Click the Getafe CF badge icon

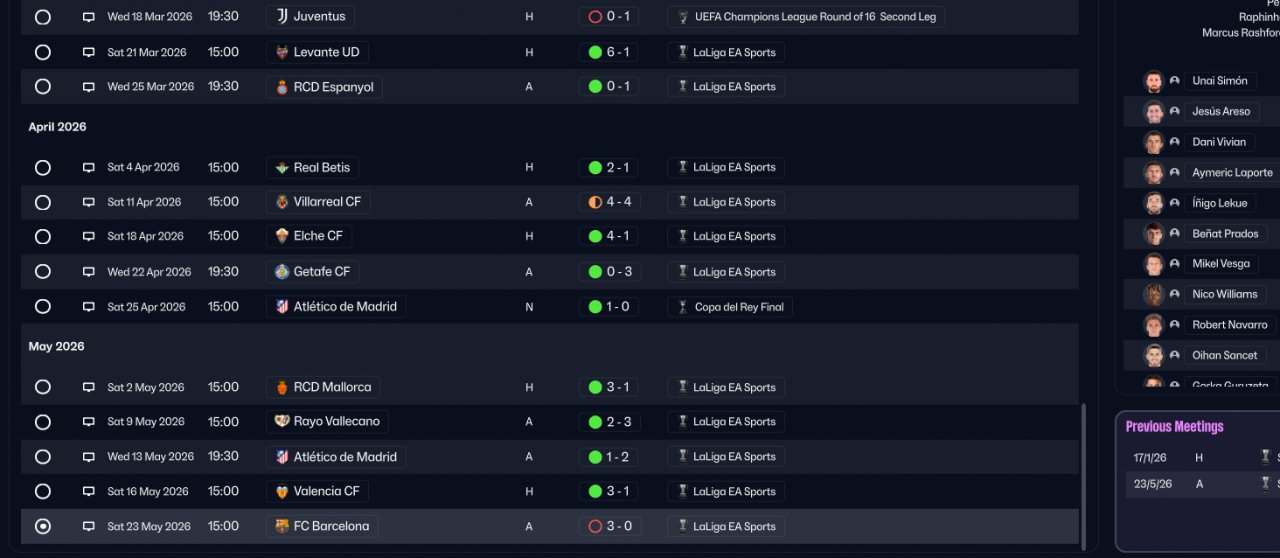282,272
